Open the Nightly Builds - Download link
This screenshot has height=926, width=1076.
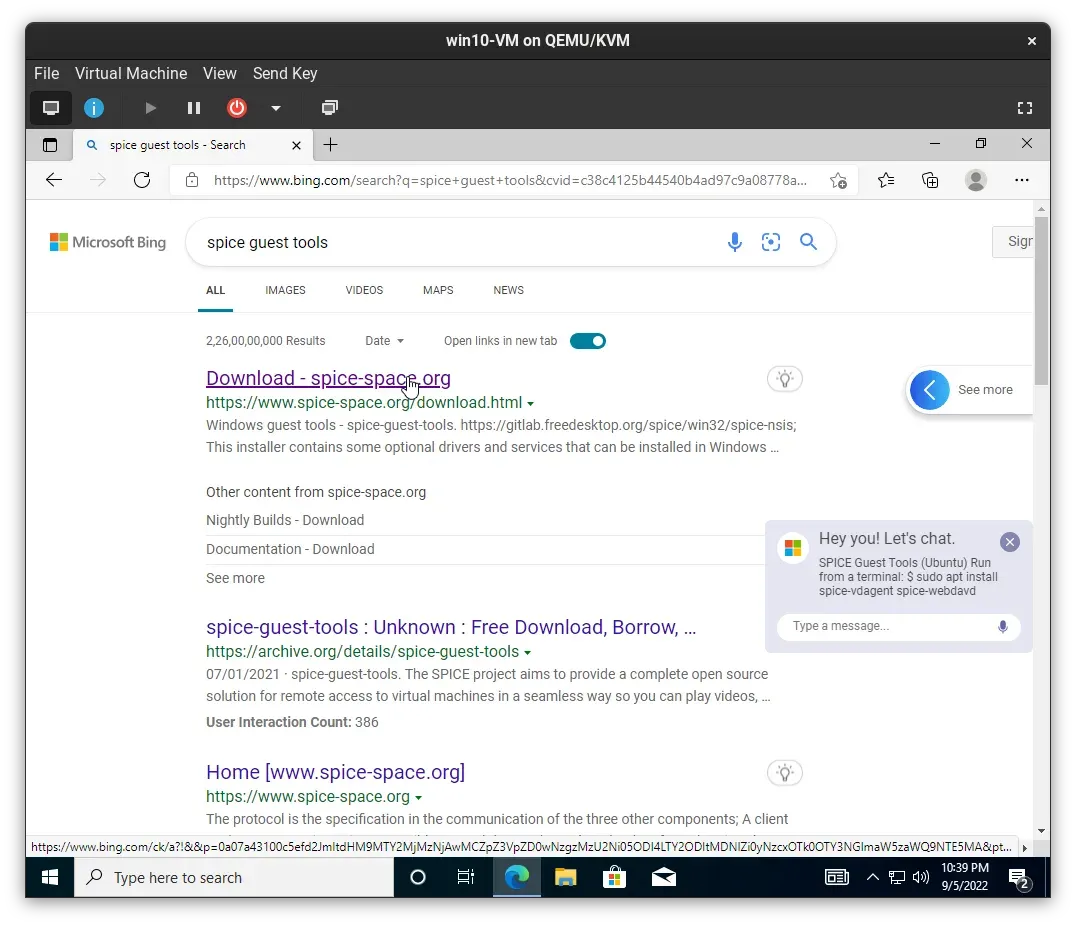285,520
